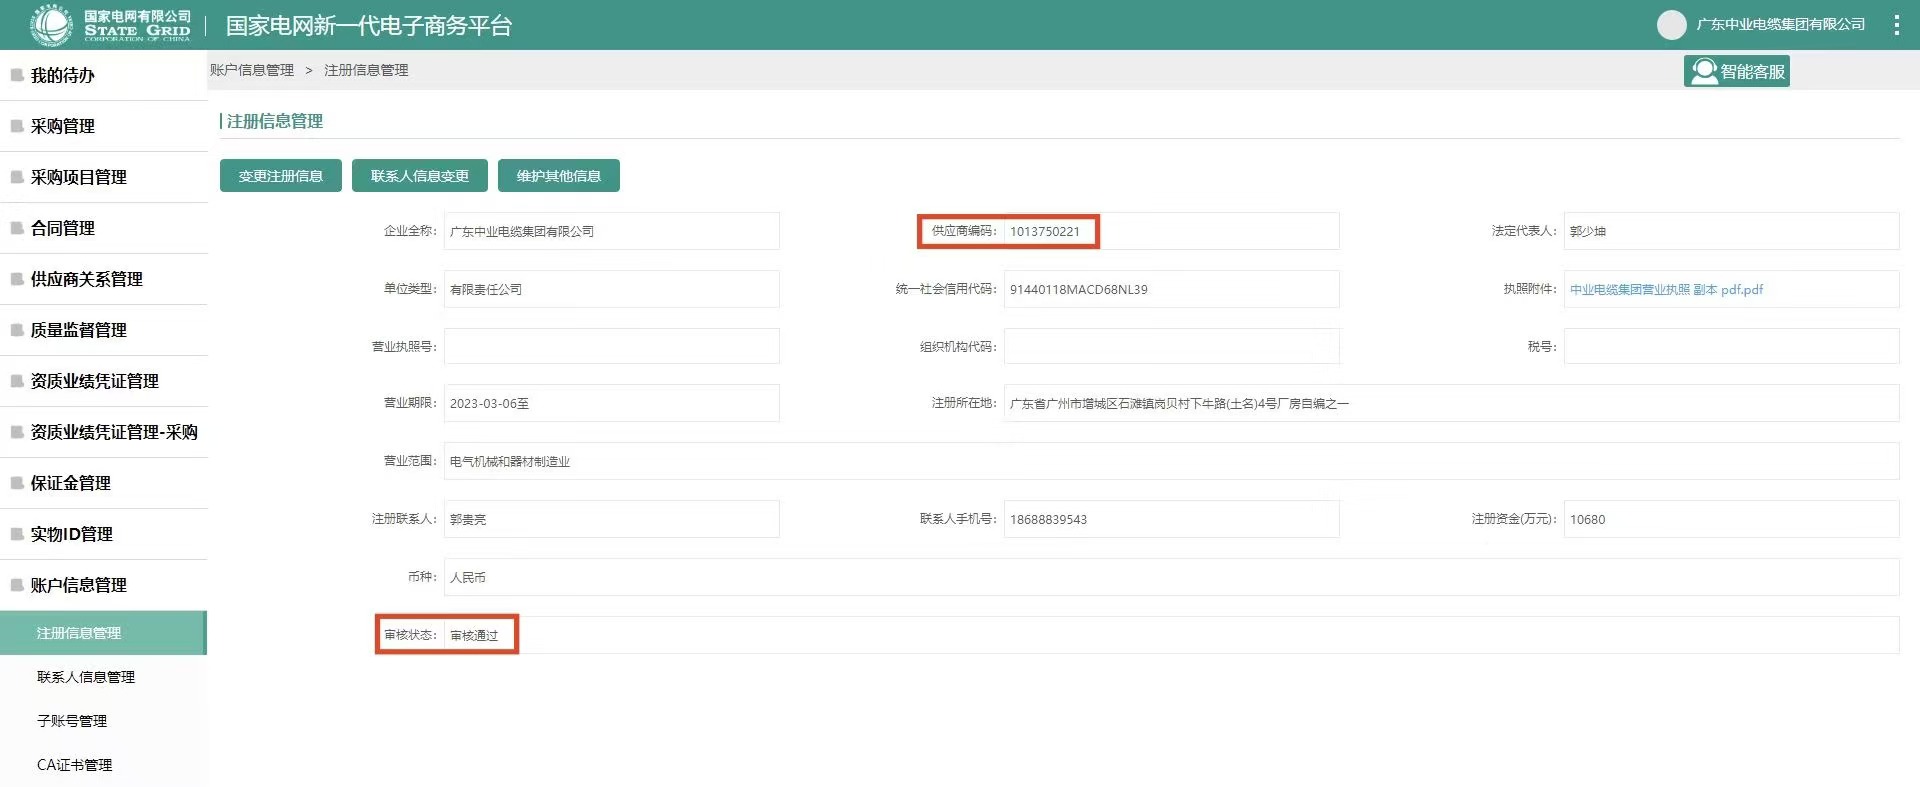This screenshot has height=787, width=1920.
Task: Collapse the 账户信息管理 sidebar menu
Action: point(104,585)
